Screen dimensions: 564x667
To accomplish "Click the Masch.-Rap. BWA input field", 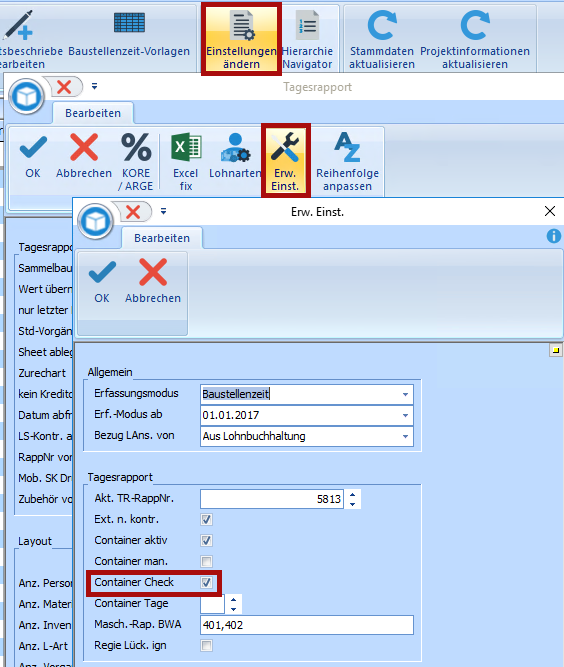I will (307, 625).
